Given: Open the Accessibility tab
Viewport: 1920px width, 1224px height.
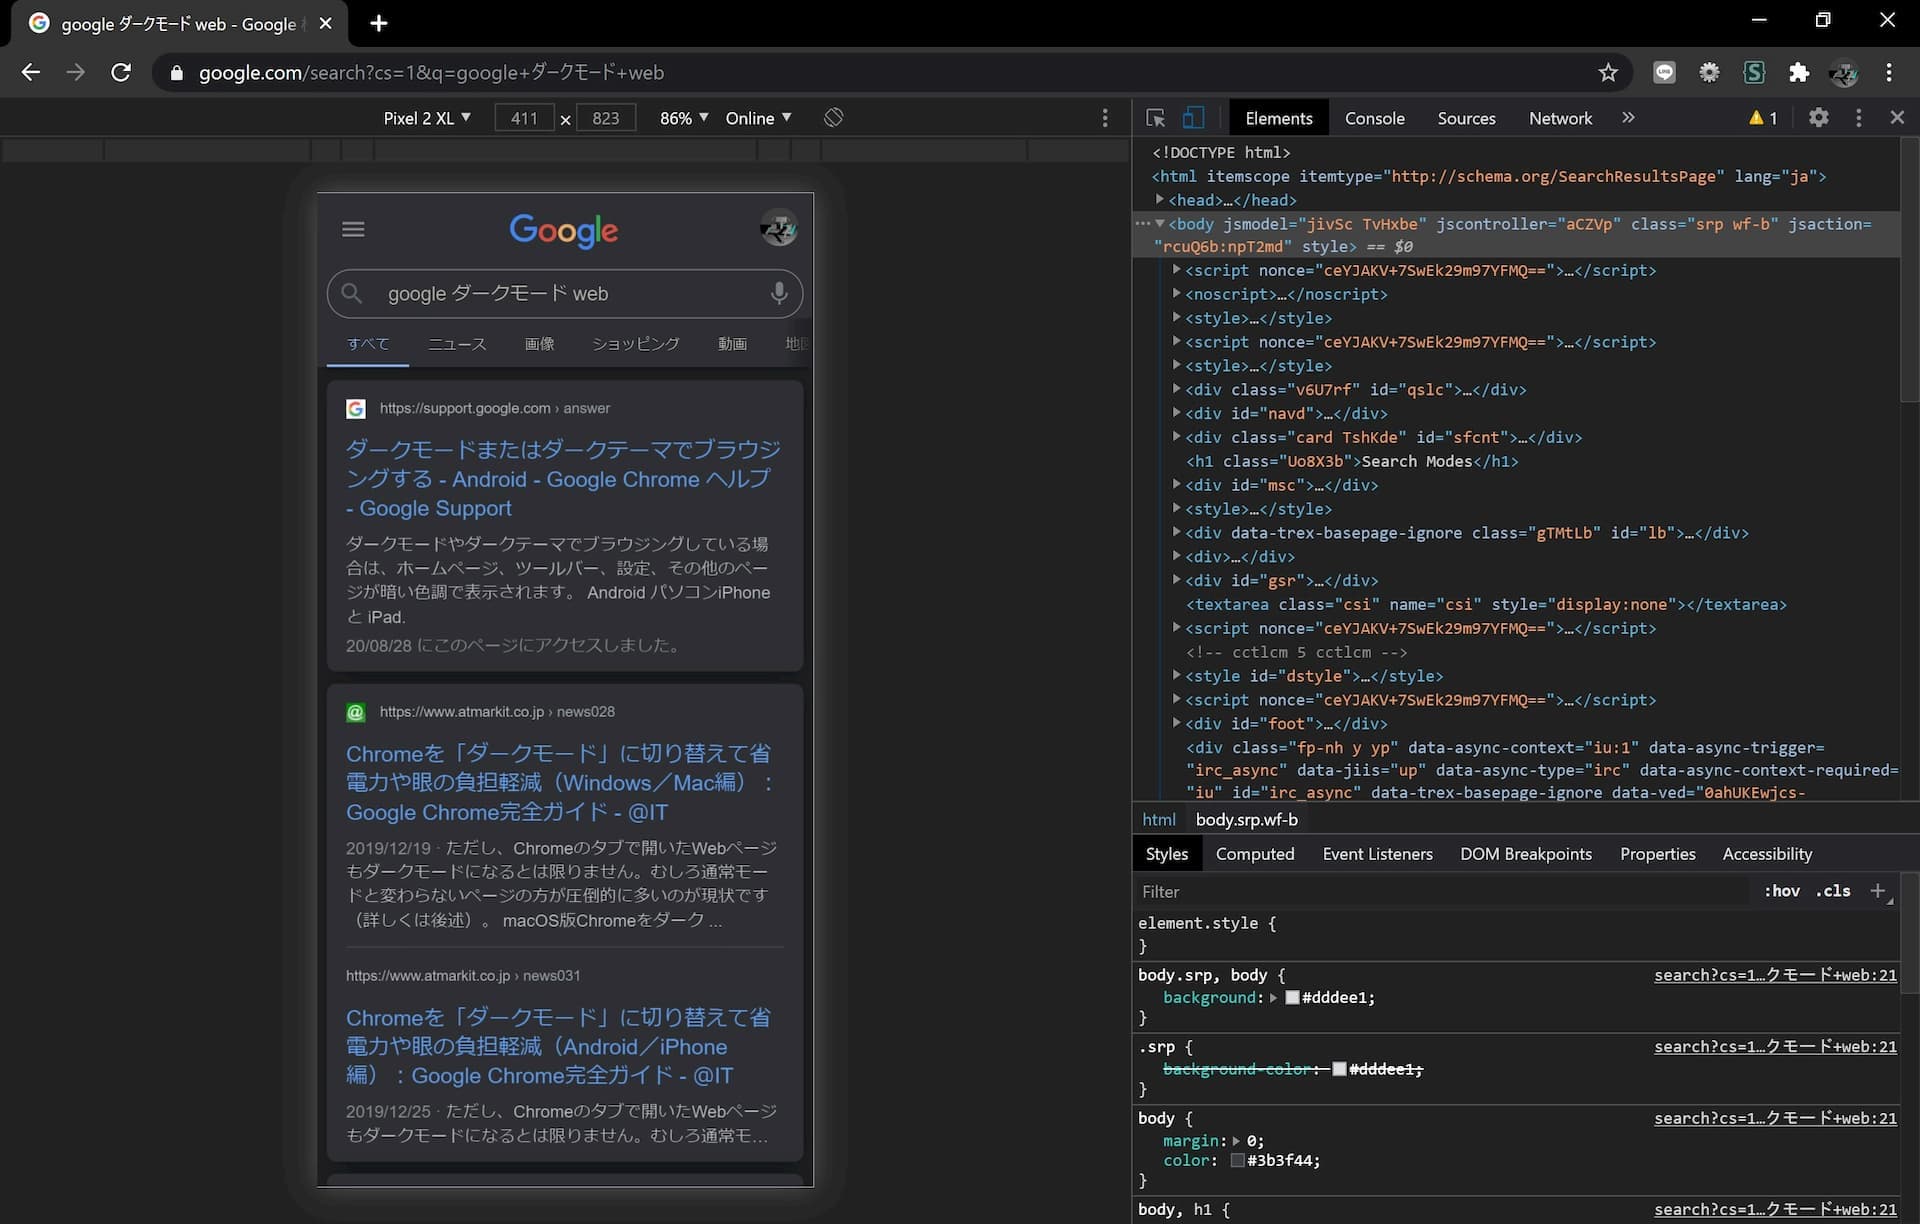Looking at the screenshot, I should [1767, 854].
